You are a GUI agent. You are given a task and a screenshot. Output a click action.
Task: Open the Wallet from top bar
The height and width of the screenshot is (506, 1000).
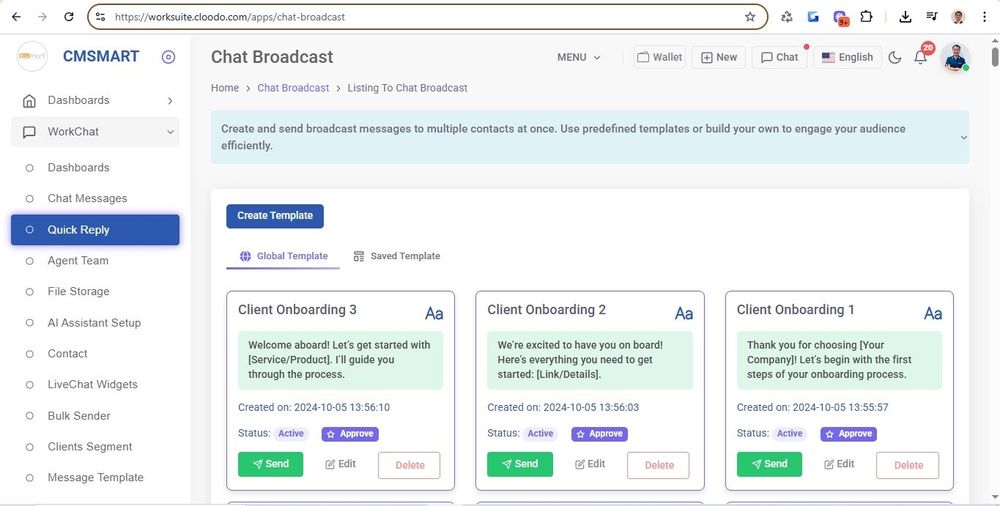660,57
